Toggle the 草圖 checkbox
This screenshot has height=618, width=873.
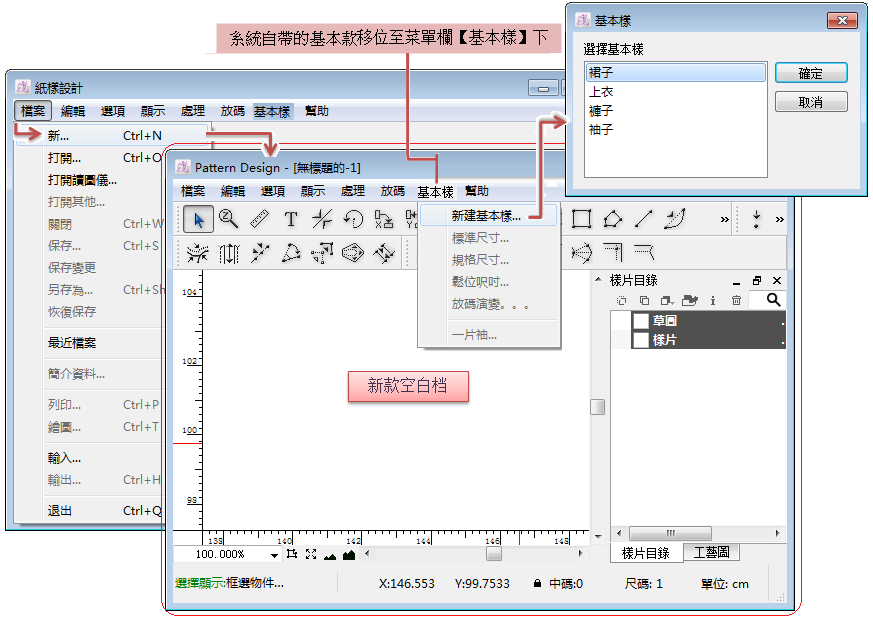pyautogui.click(x=641, y=321)
